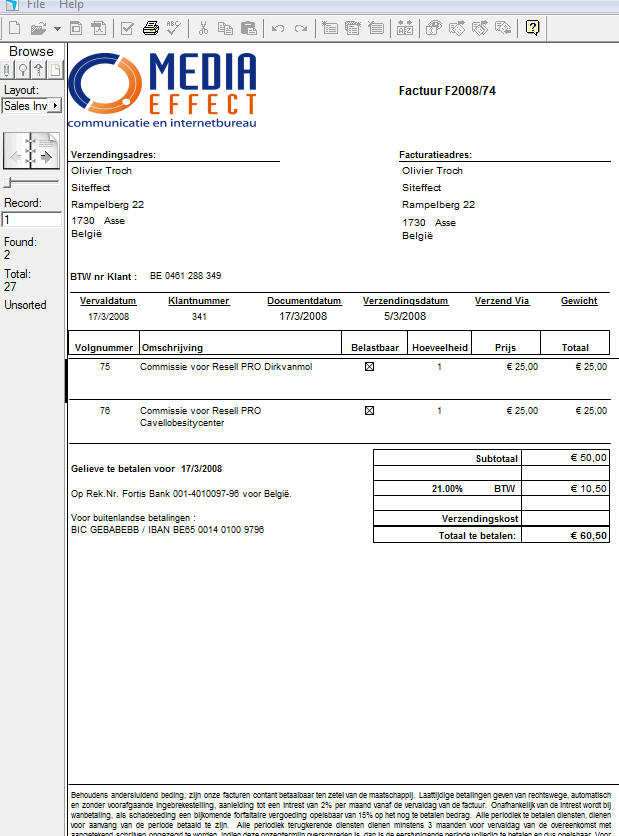The image size is (619, 836).
Task: Click the checkmark toolbar icon
Action: [x=127, y=28]
